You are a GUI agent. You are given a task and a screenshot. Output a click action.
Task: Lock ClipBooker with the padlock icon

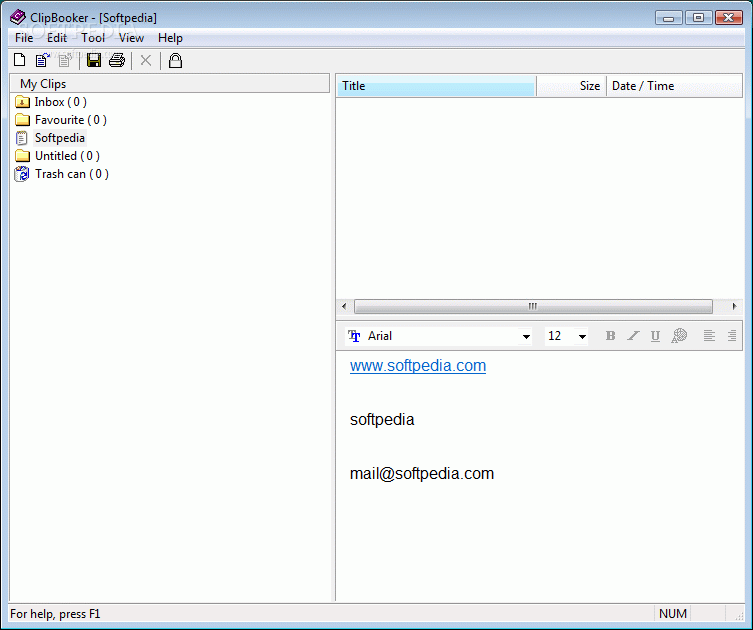(x=175, y=61)
